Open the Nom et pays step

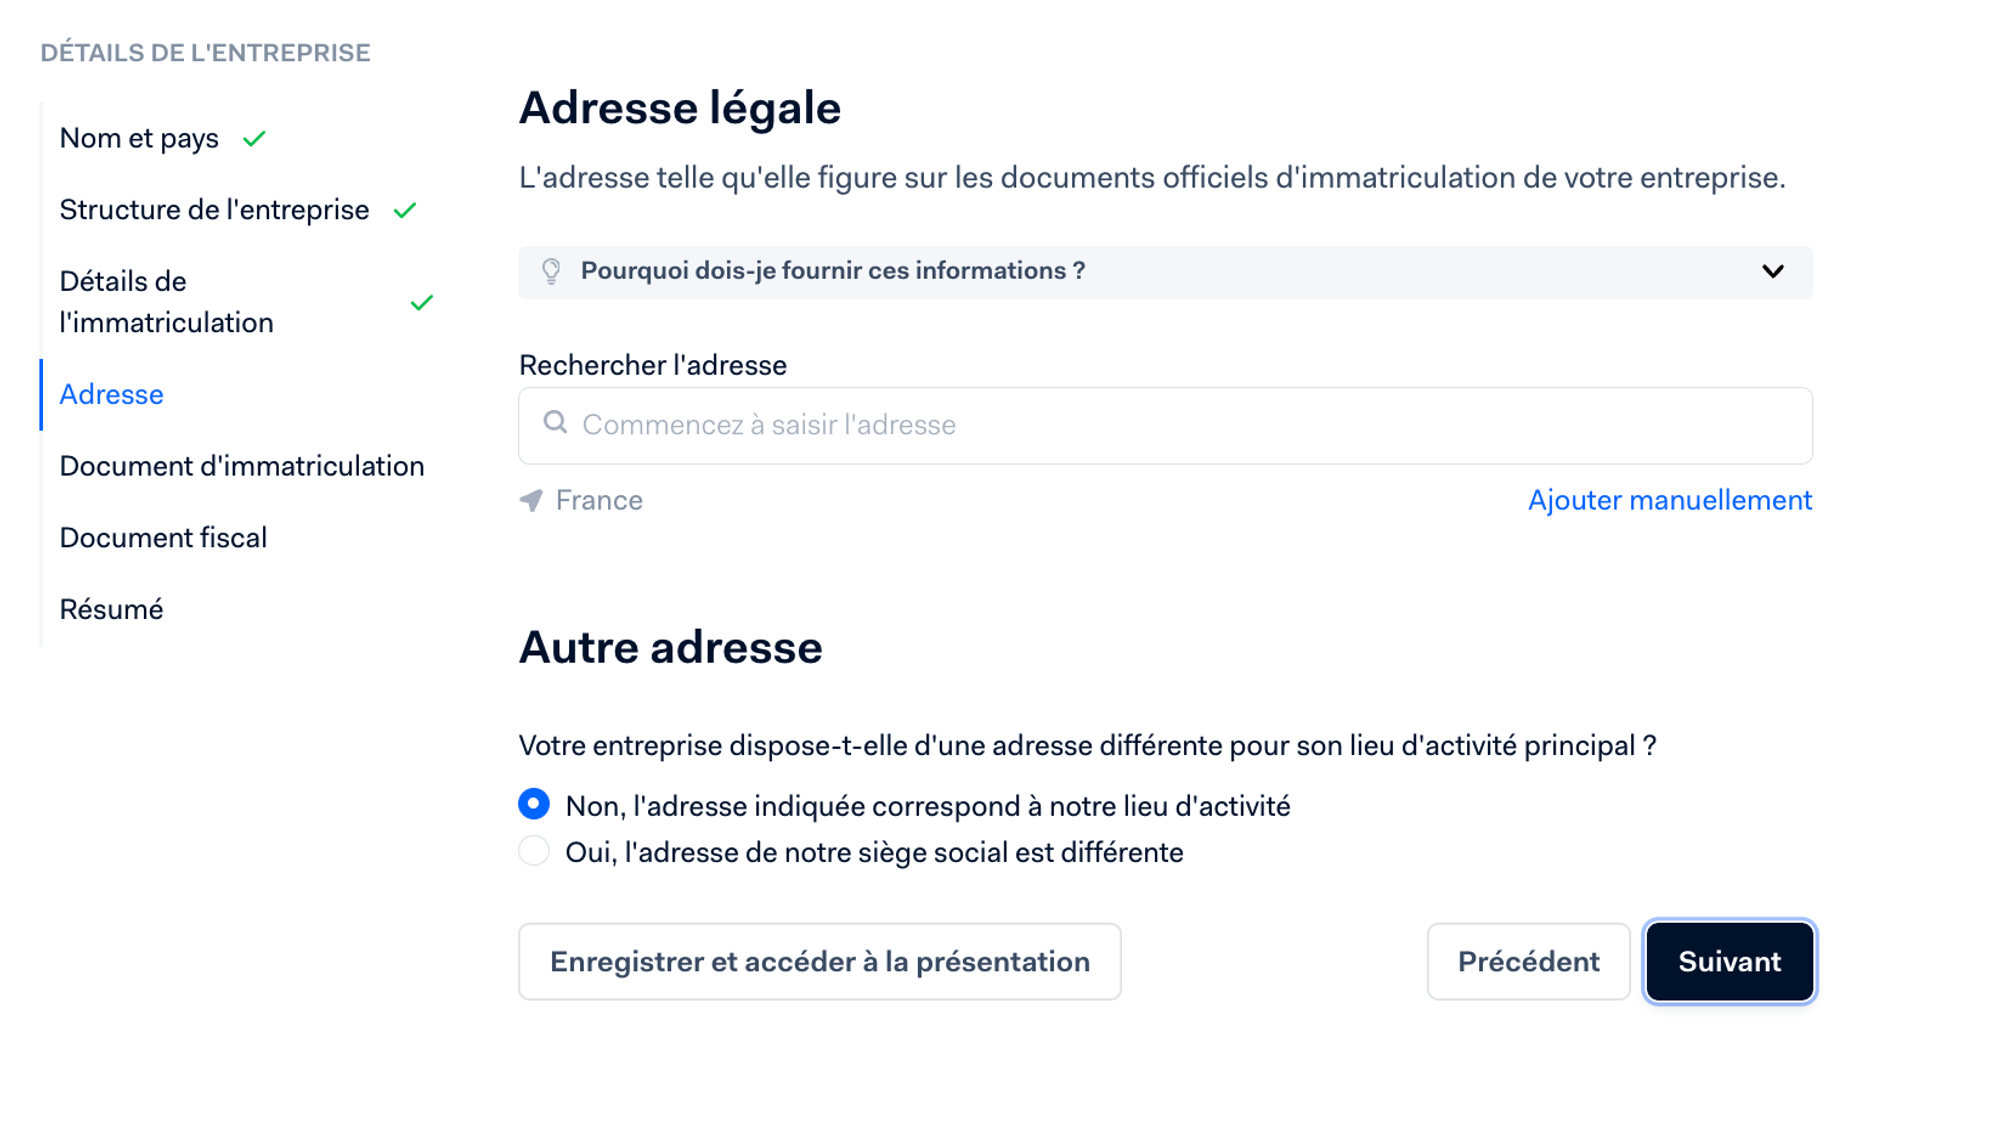tap(139, 138)
